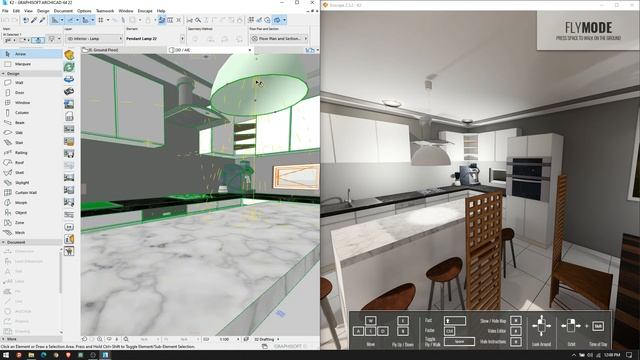
Task: Show hidden system tray icons chevron
Action: click(573, 355)
